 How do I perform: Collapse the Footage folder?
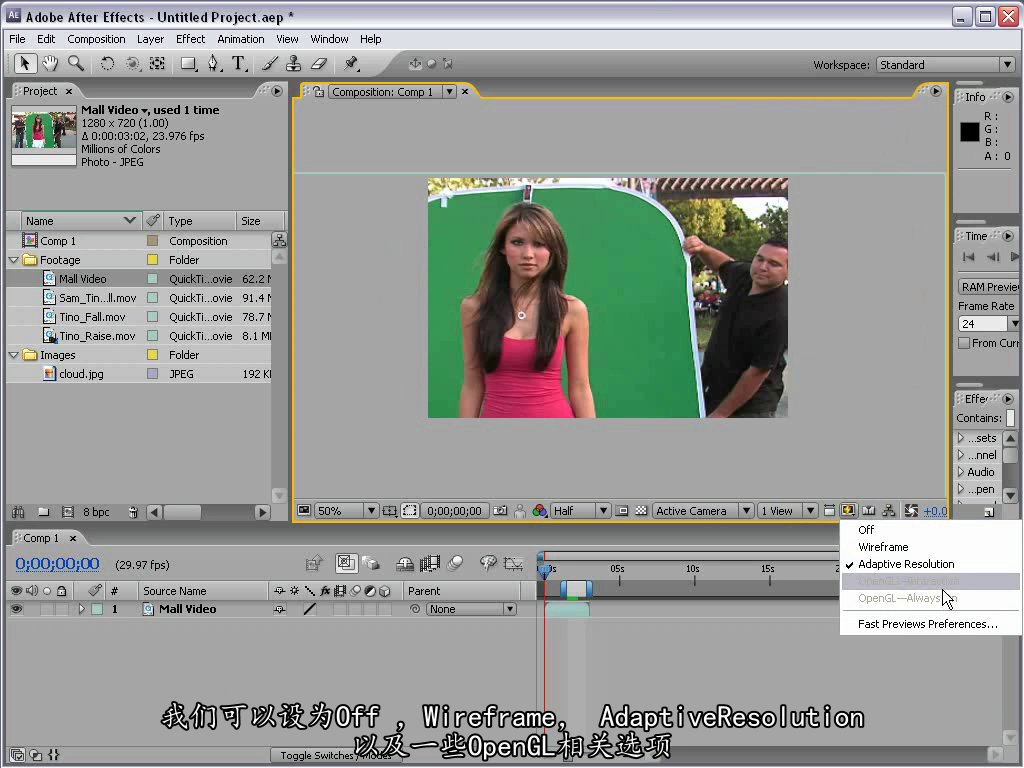coord(14,260)
